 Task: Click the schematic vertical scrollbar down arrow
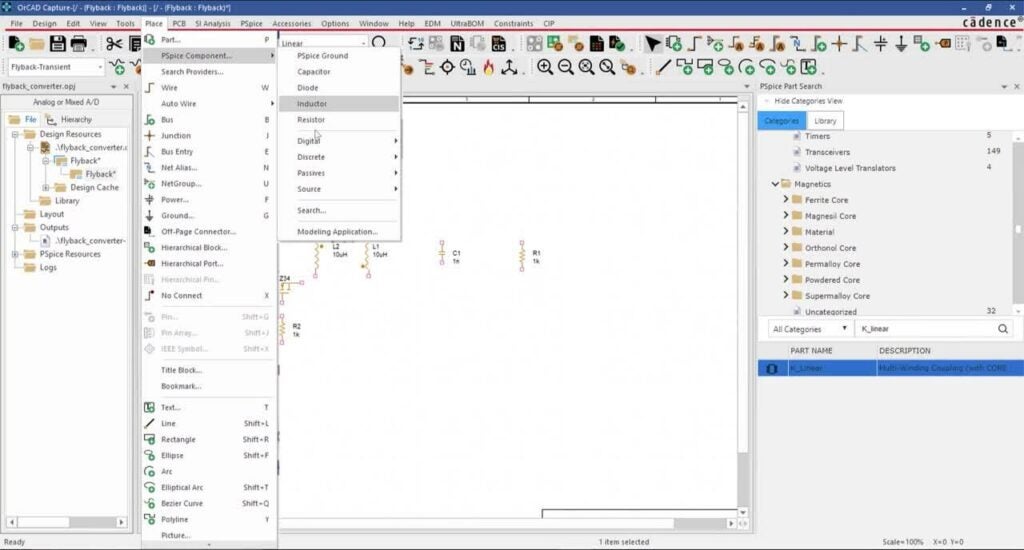click(743, 513)
